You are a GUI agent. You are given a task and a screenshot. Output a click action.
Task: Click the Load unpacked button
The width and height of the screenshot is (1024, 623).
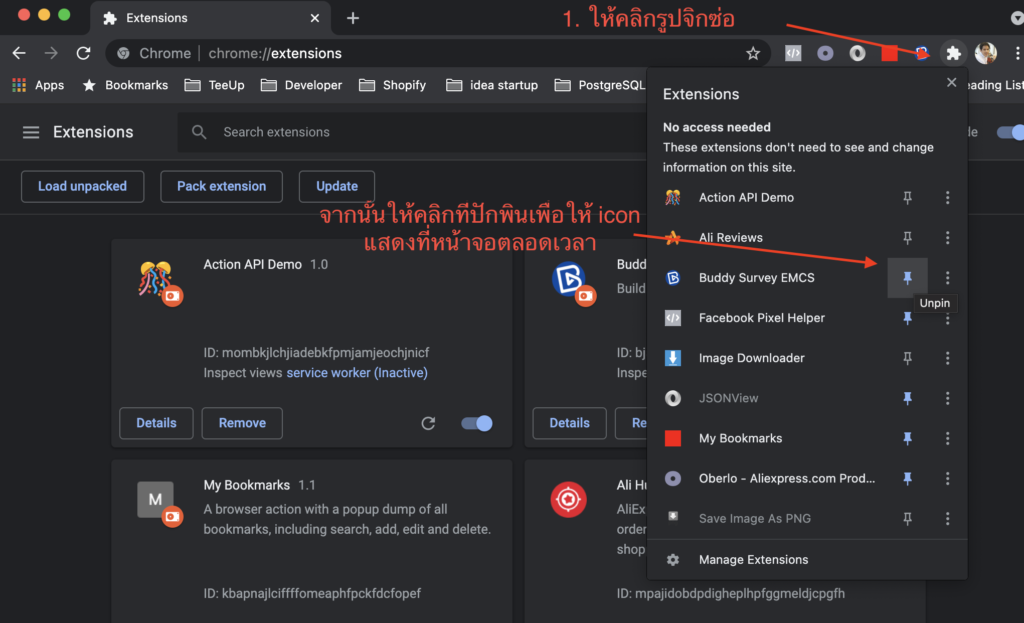(82, 186)
